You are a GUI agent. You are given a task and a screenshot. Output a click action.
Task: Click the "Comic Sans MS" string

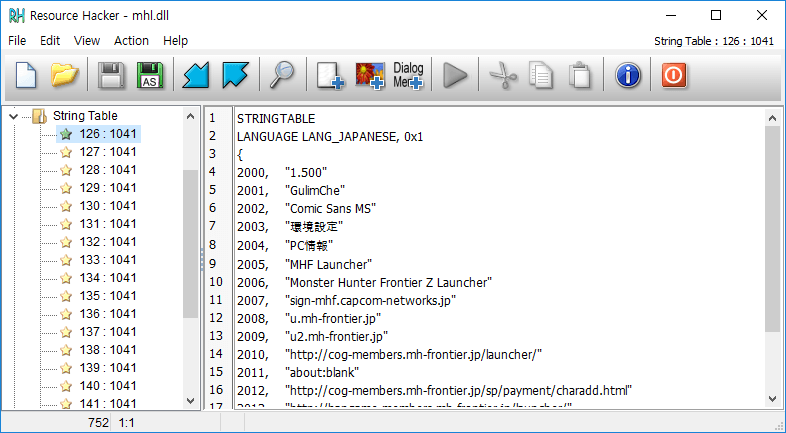tap(331, 209)
